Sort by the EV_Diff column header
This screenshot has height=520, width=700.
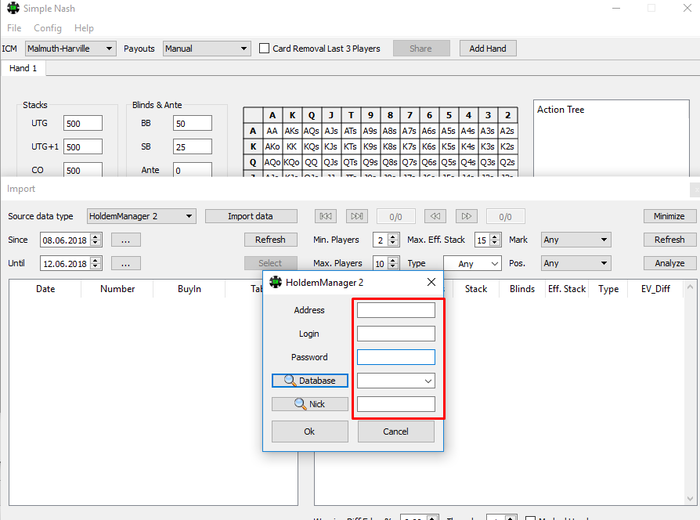click(655, 289)
